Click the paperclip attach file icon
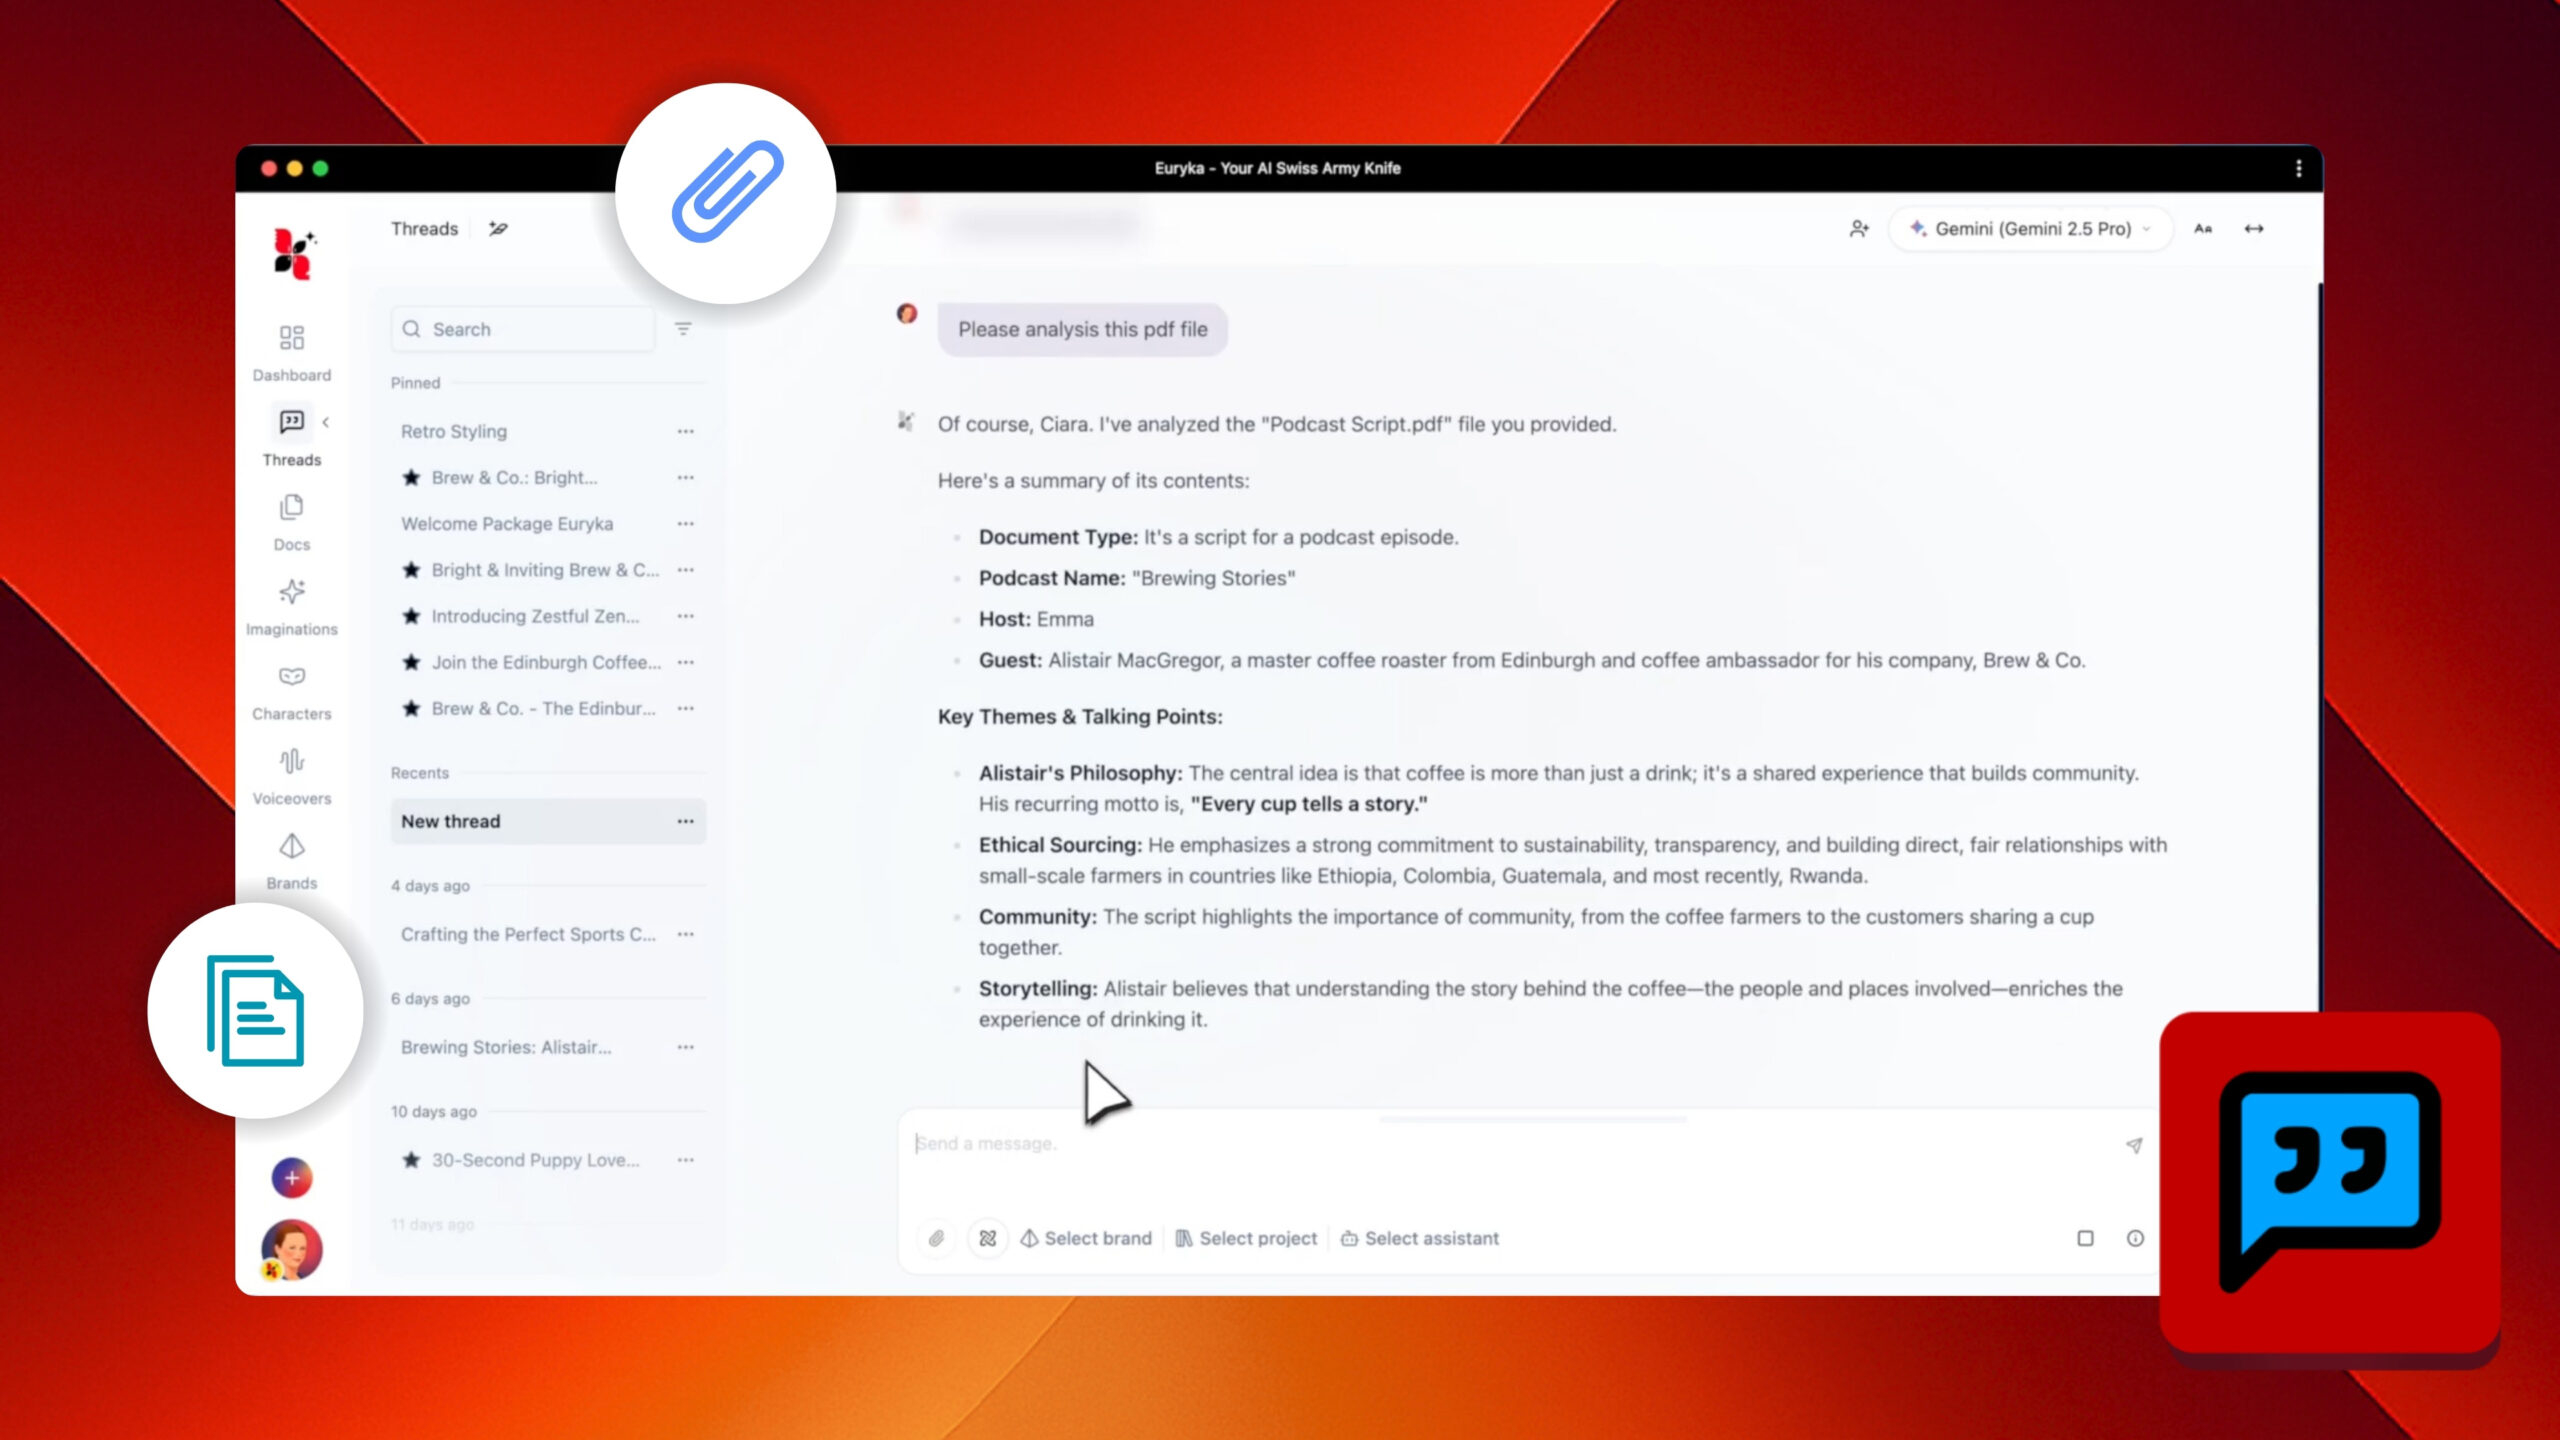 coord(936,1238)
